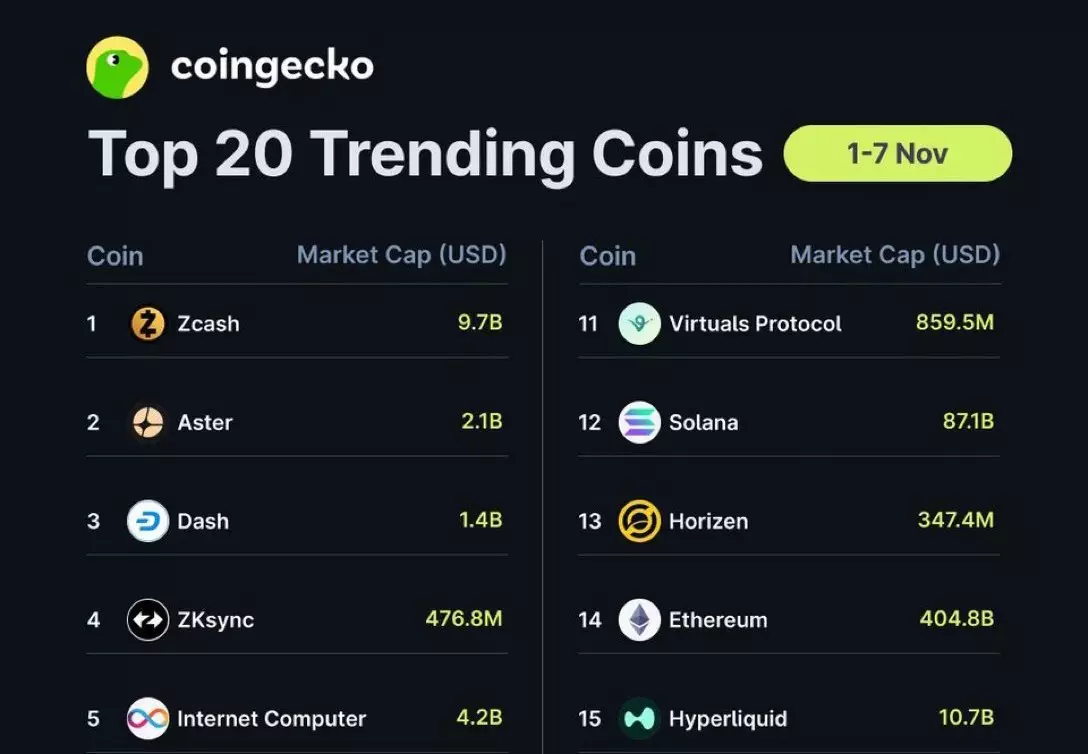This screenshot has width=1088, height=754.
Task: Select the 1-7 Nov date badge
Action: coord(897,153)
